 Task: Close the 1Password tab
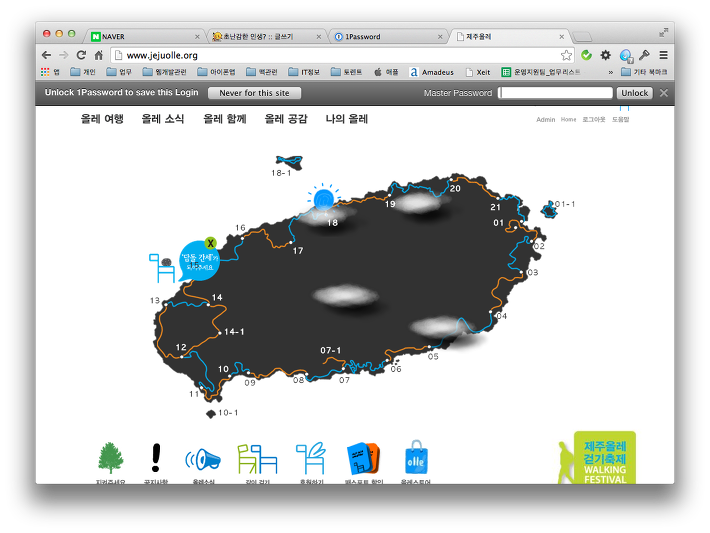(x=440, y=37)
